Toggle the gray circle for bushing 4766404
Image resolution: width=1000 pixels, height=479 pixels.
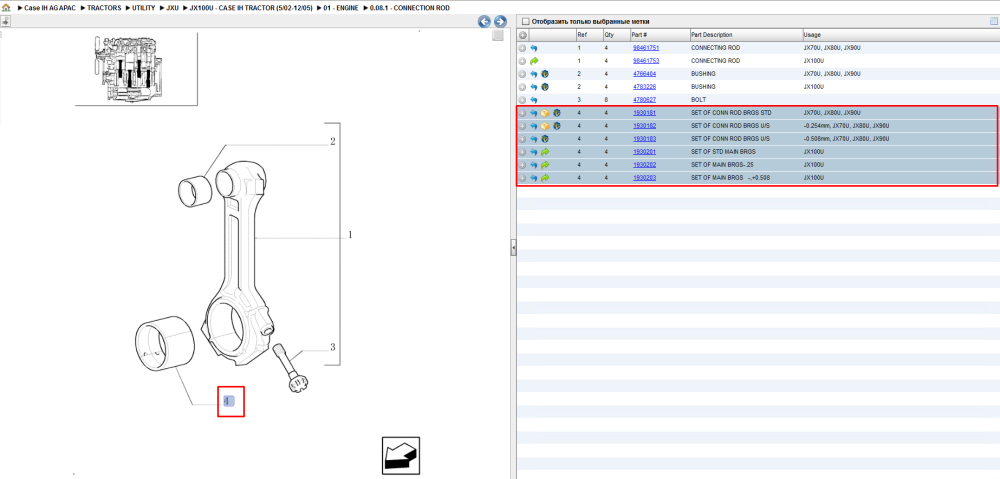click(522, 74)
